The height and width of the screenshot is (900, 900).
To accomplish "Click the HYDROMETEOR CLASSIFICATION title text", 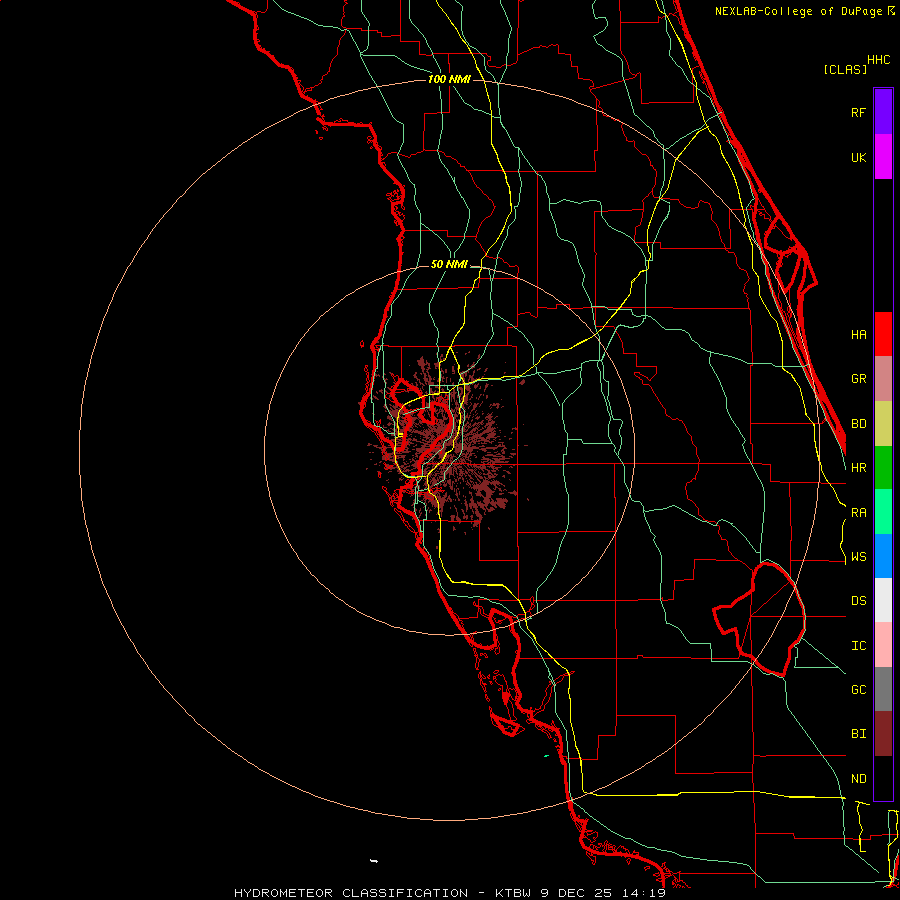I will pos(351,893).
